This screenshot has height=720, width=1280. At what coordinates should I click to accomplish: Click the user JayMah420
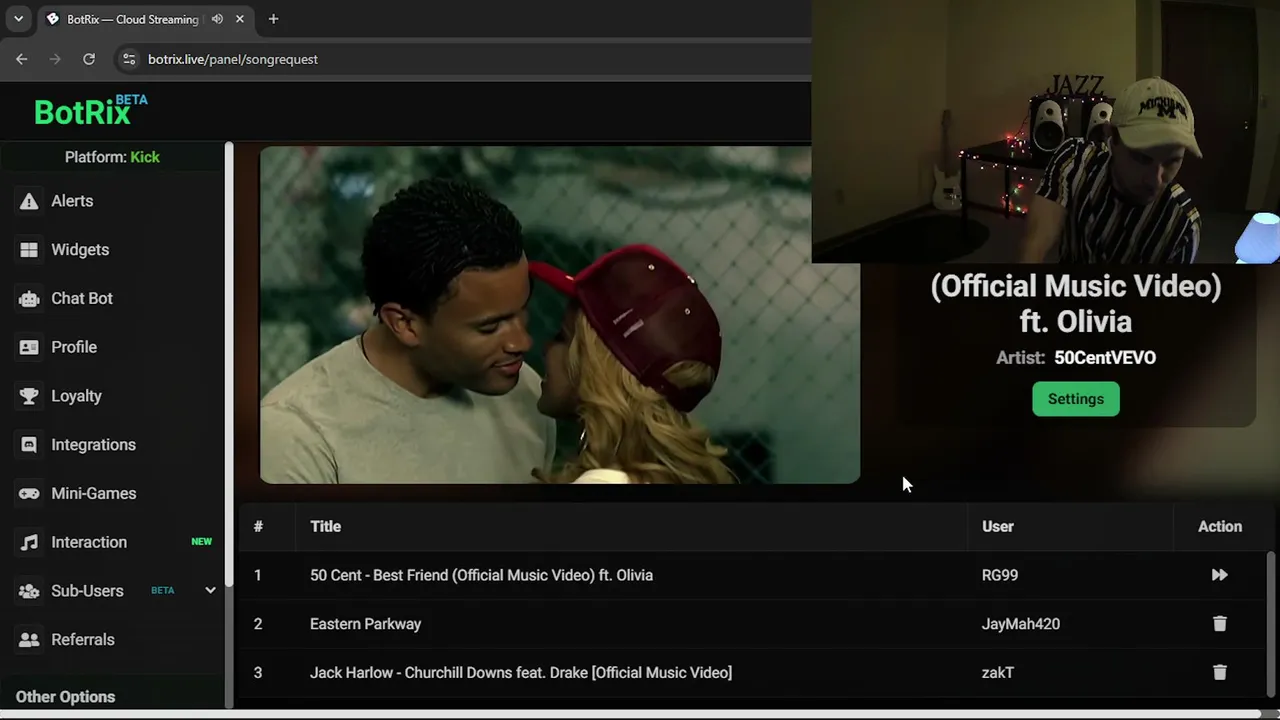[x=1021, y=624]
